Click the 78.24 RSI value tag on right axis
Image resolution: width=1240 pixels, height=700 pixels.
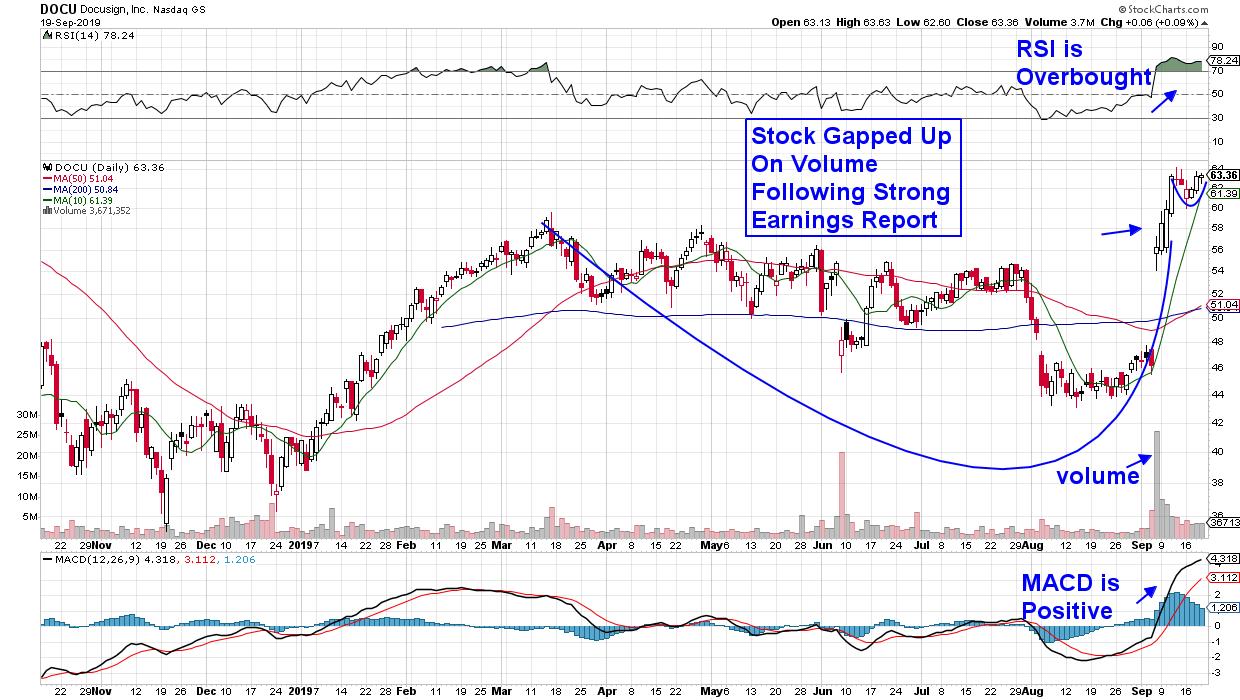1222,60
